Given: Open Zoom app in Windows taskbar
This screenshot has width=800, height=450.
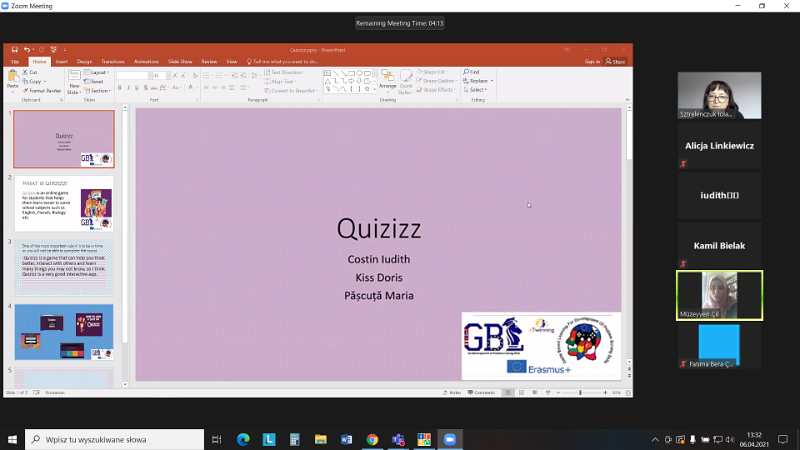Looking at the screenshot, I should tap(449, 439).
